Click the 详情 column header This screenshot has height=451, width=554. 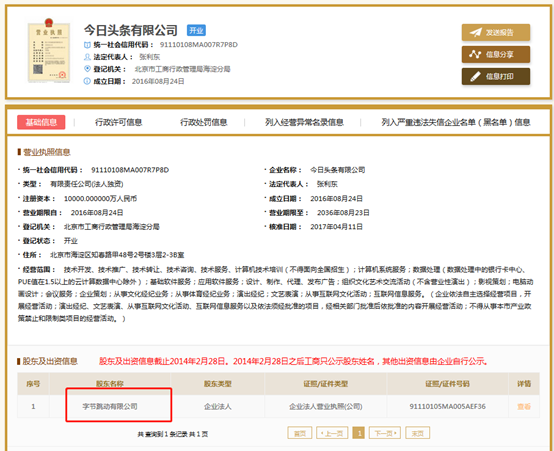pos(524,384)
